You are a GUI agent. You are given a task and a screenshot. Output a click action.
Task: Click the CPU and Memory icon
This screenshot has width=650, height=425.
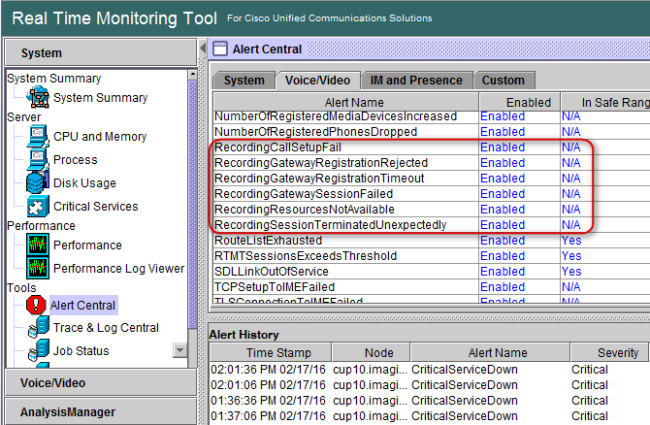coord(39,136)
